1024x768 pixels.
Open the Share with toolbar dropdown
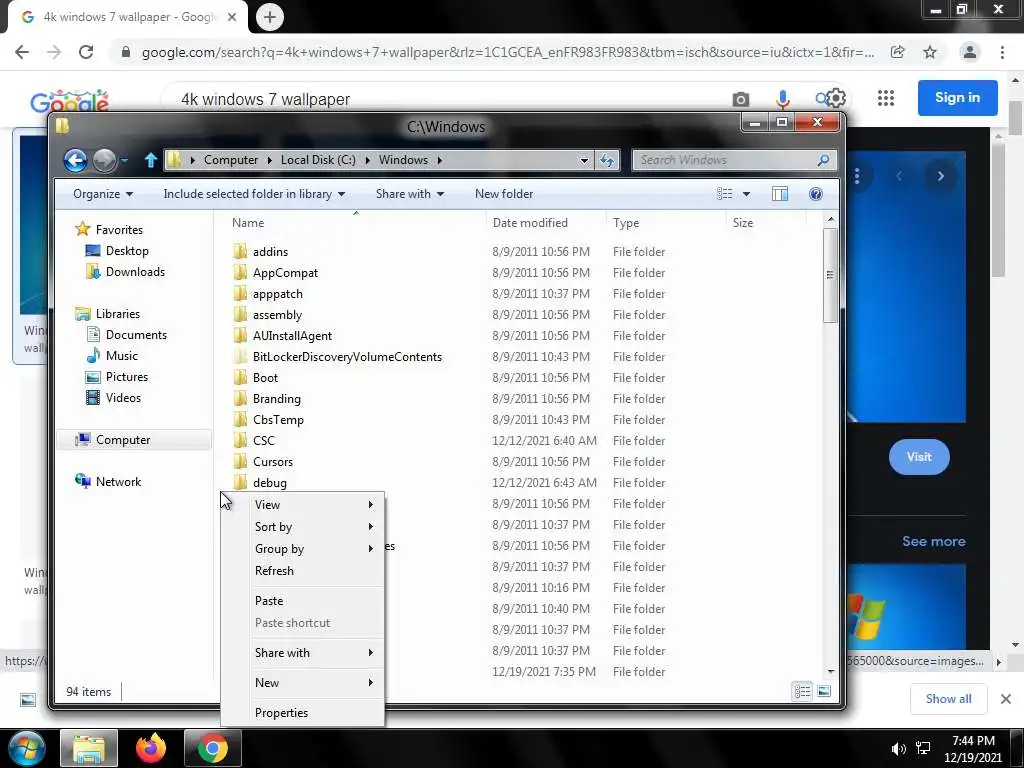click(410, 194)
